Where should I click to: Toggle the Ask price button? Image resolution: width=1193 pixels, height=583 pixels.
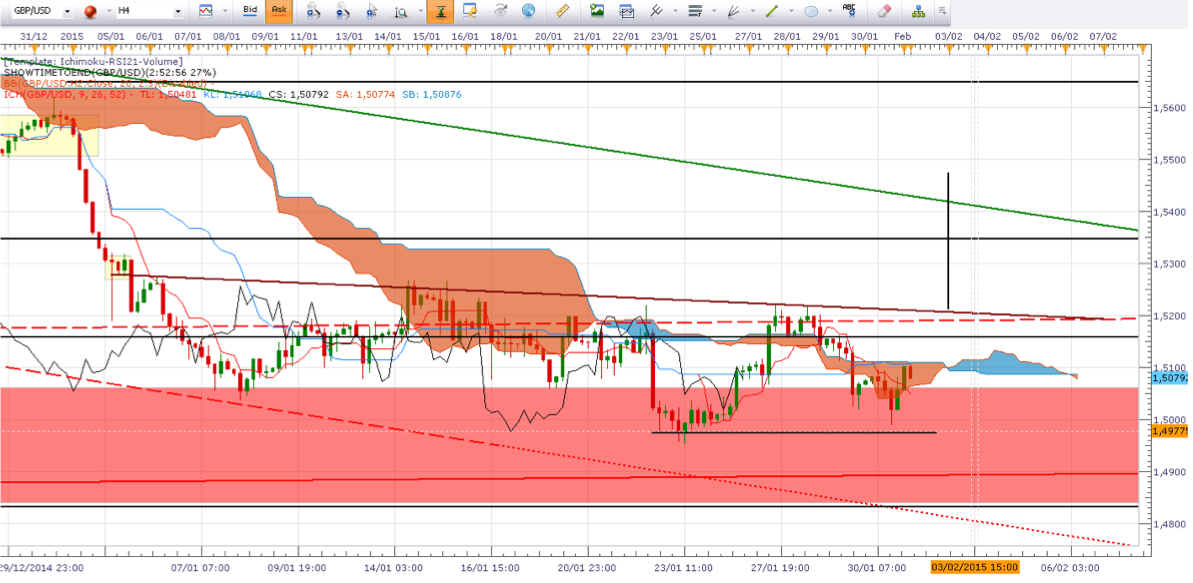279,11
